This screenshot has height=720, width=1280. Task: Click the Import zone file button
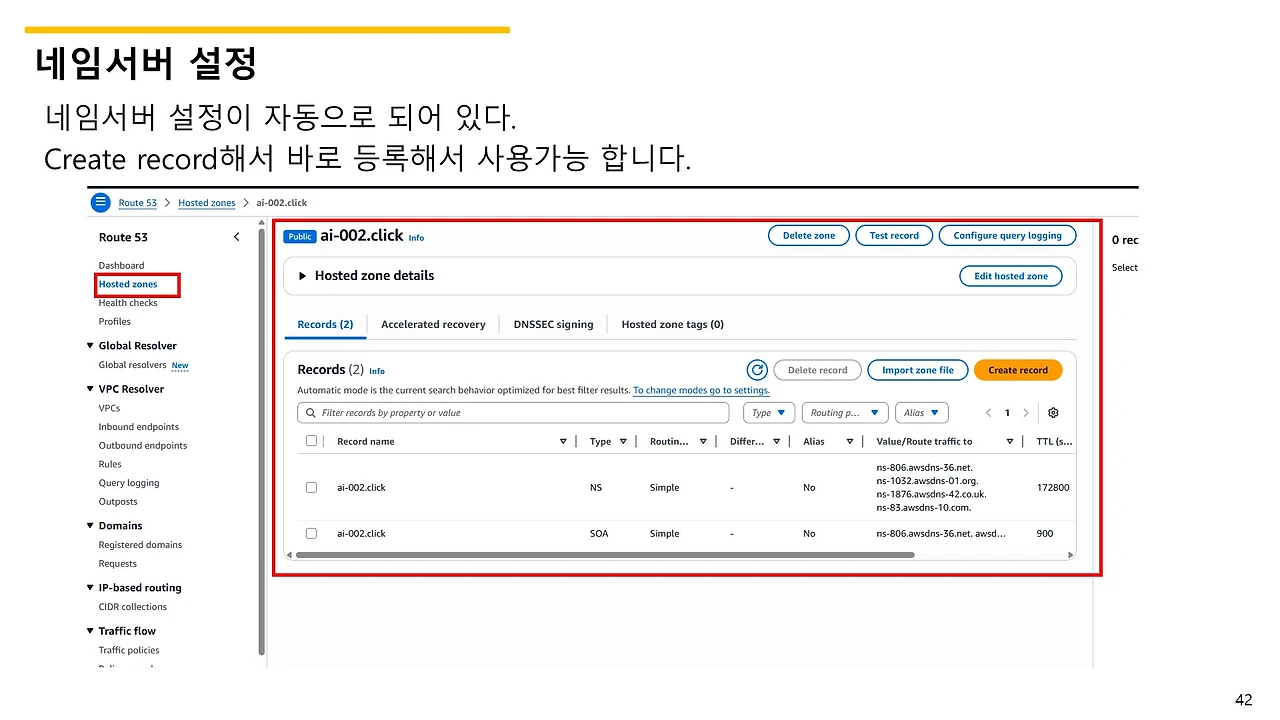[x=918, y=370]
